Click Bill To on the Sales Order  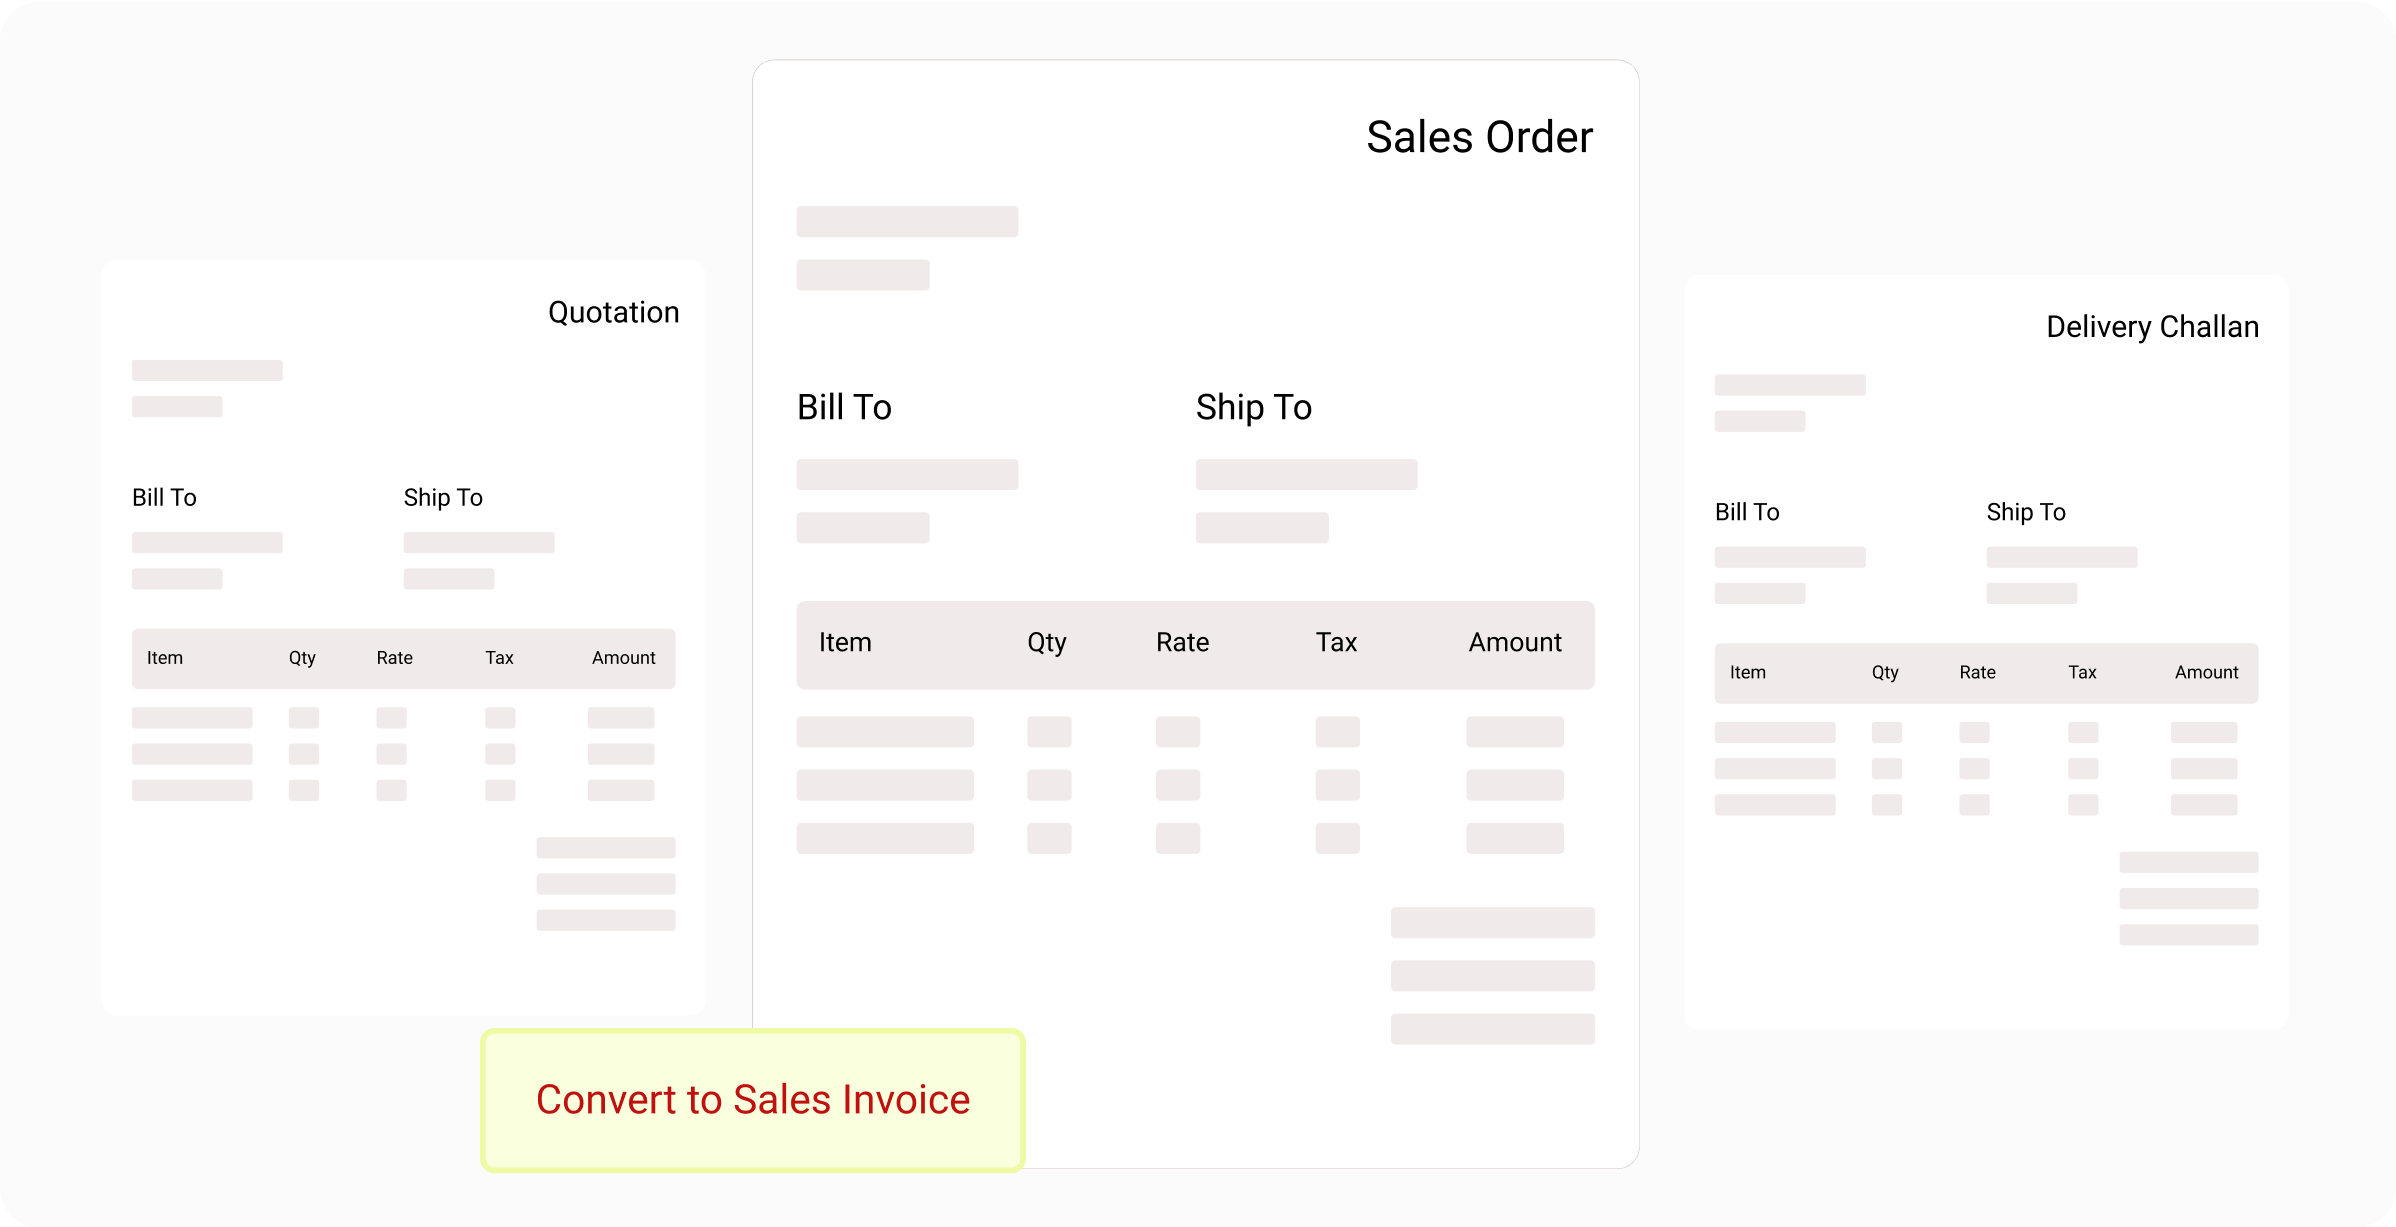coord(844,406)
